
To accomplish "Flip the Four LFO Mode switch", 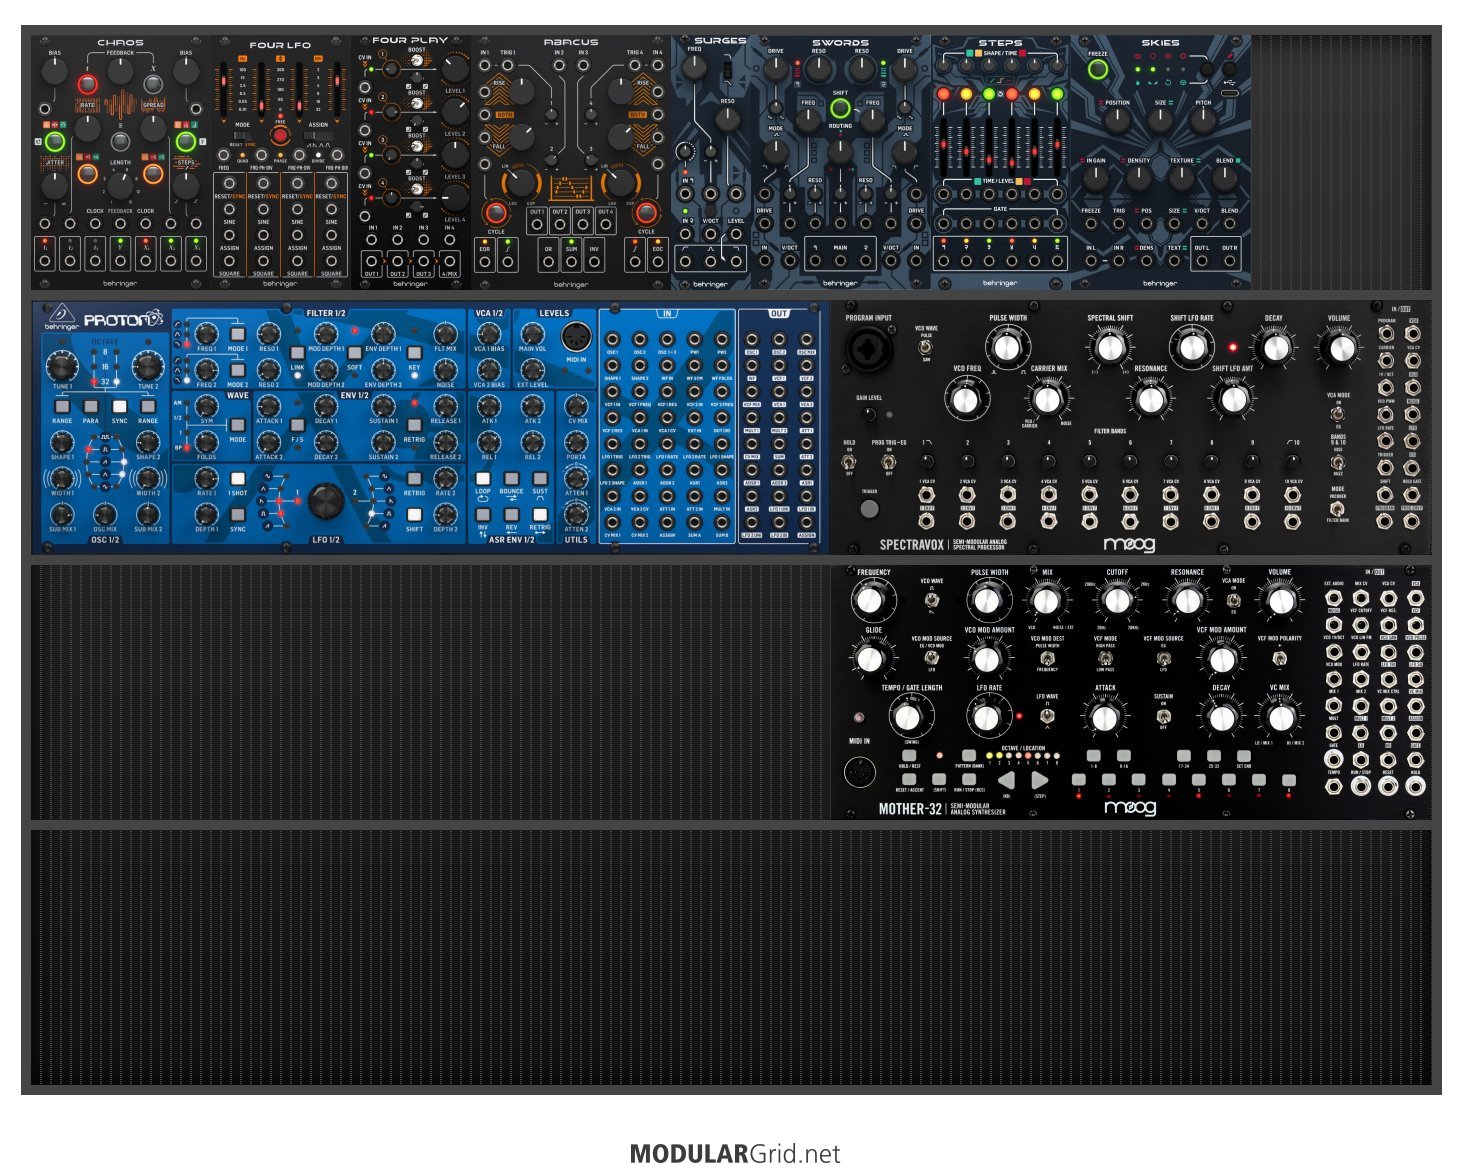I will (x=243, y=137).
